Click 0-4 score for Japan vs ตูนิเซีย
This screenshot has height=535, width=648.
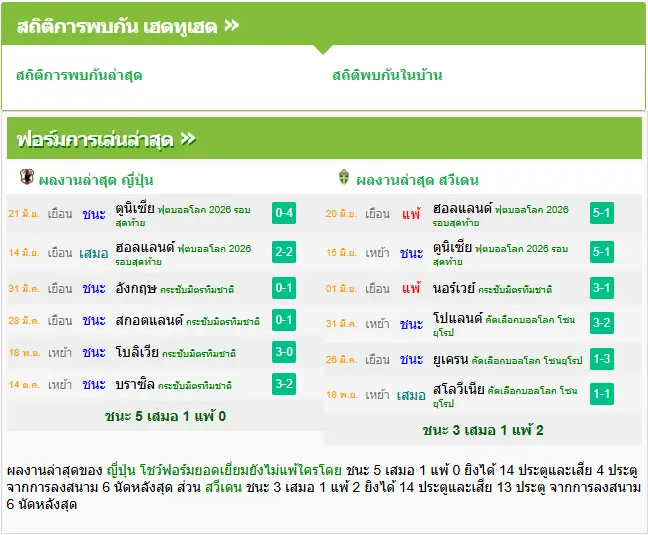(x=284, y=213)
